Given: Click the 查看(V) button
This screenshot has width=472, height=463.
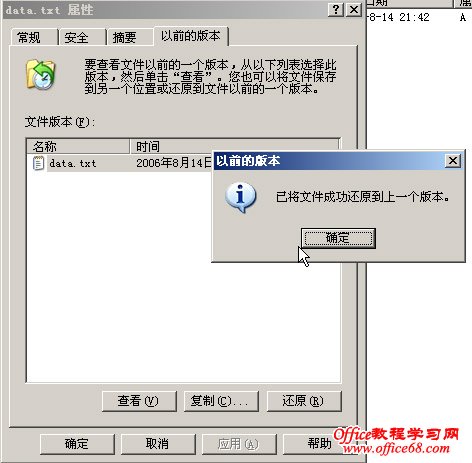Looking at the screenshot, I should (139, 401).
